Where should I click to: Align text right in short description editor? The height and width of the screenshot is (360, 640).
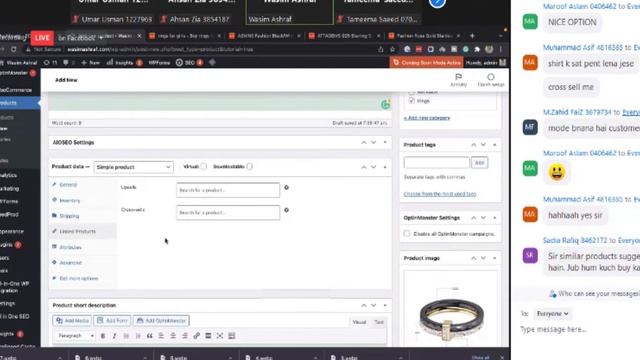point(185,336)
